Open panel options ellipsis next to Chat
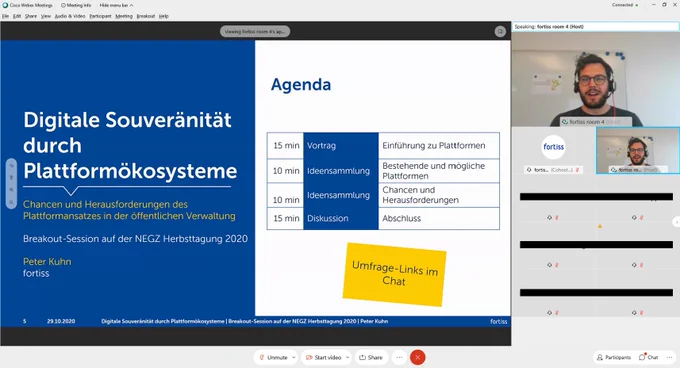This screenshot has height=368, width=680. 670,358
